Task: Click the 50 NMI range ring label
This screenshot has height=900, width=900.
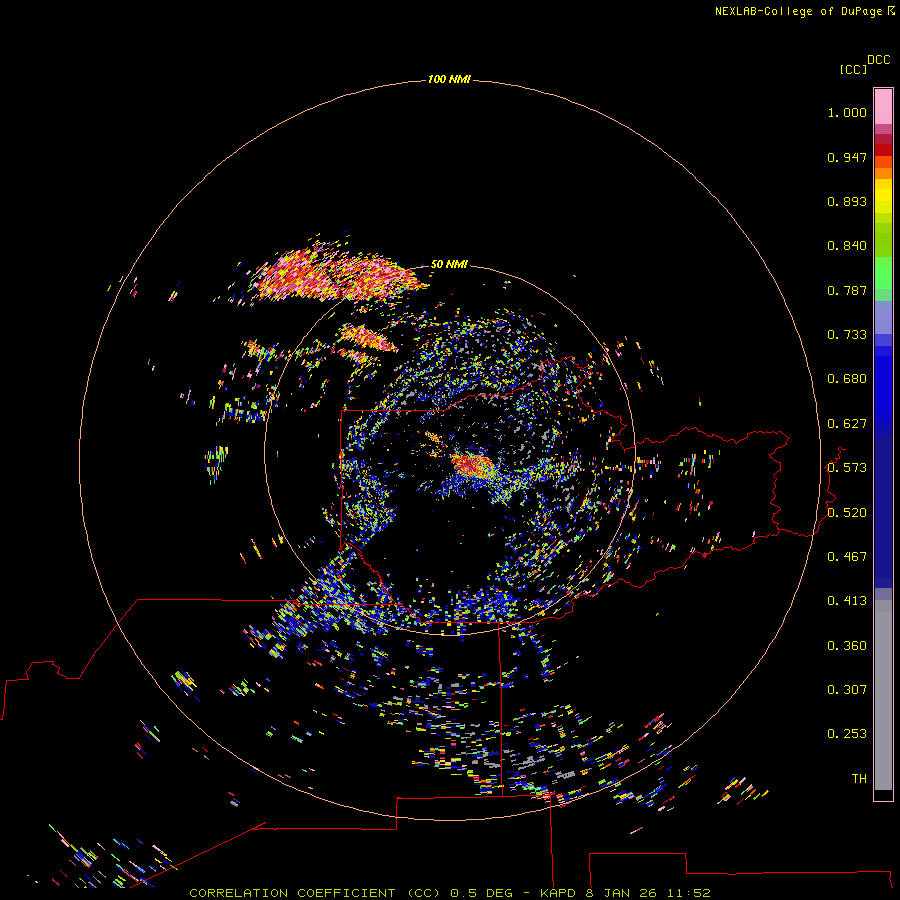Action: coord(449,264)
